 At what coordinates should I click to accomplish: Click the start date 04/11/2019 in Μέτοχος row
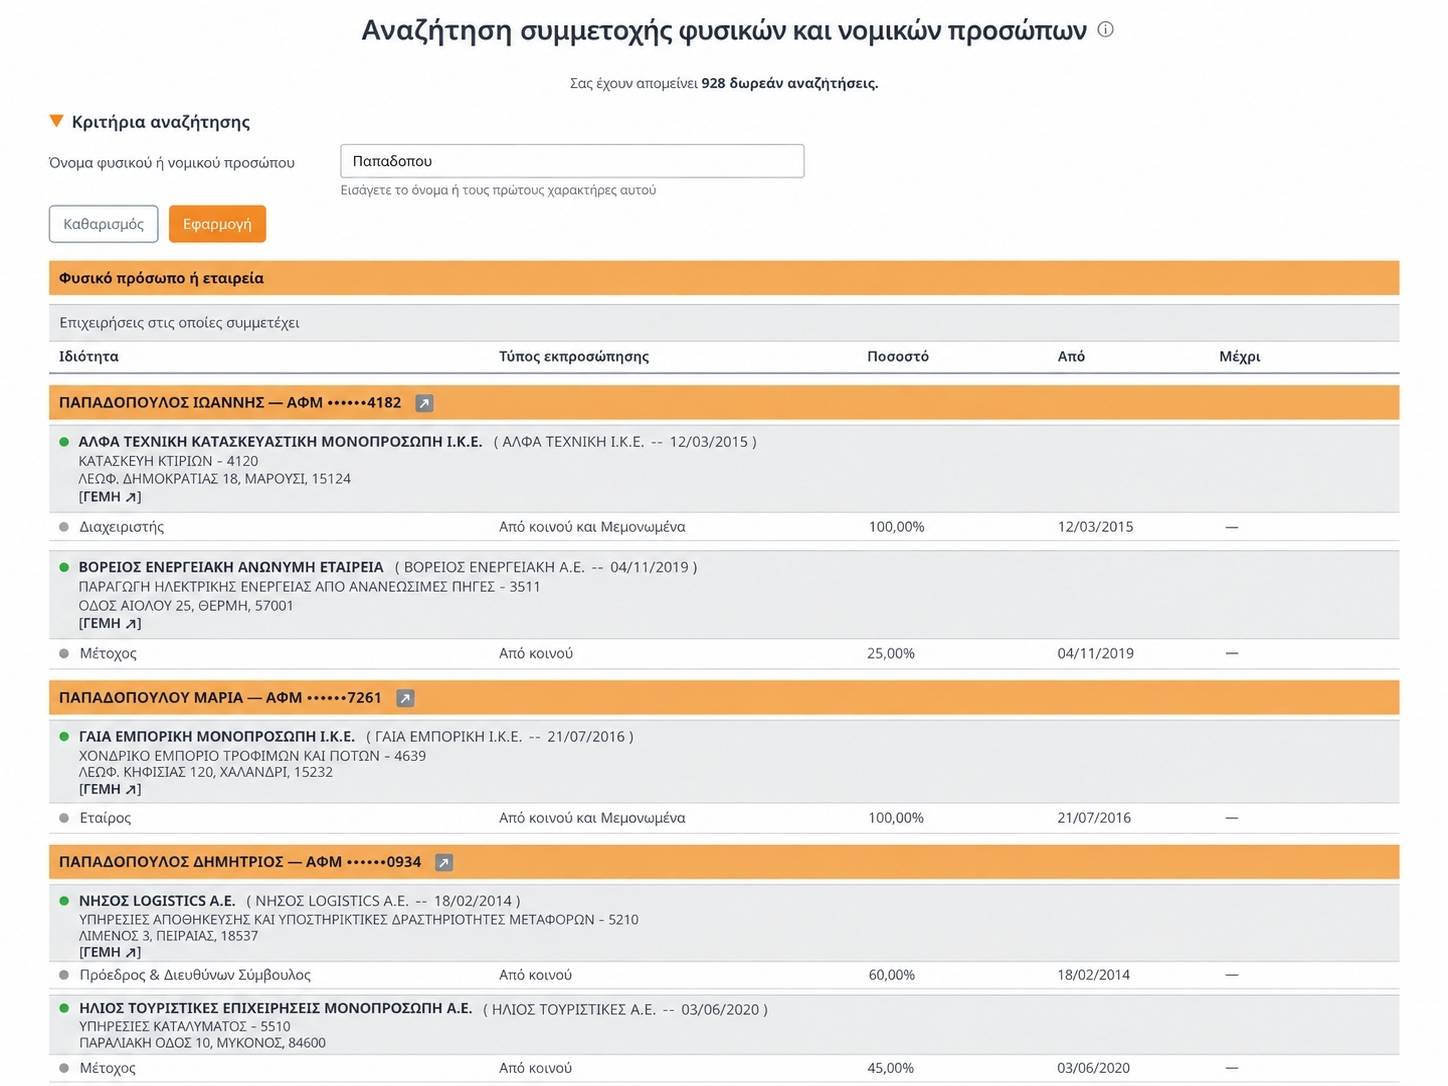coord(1096,654)
